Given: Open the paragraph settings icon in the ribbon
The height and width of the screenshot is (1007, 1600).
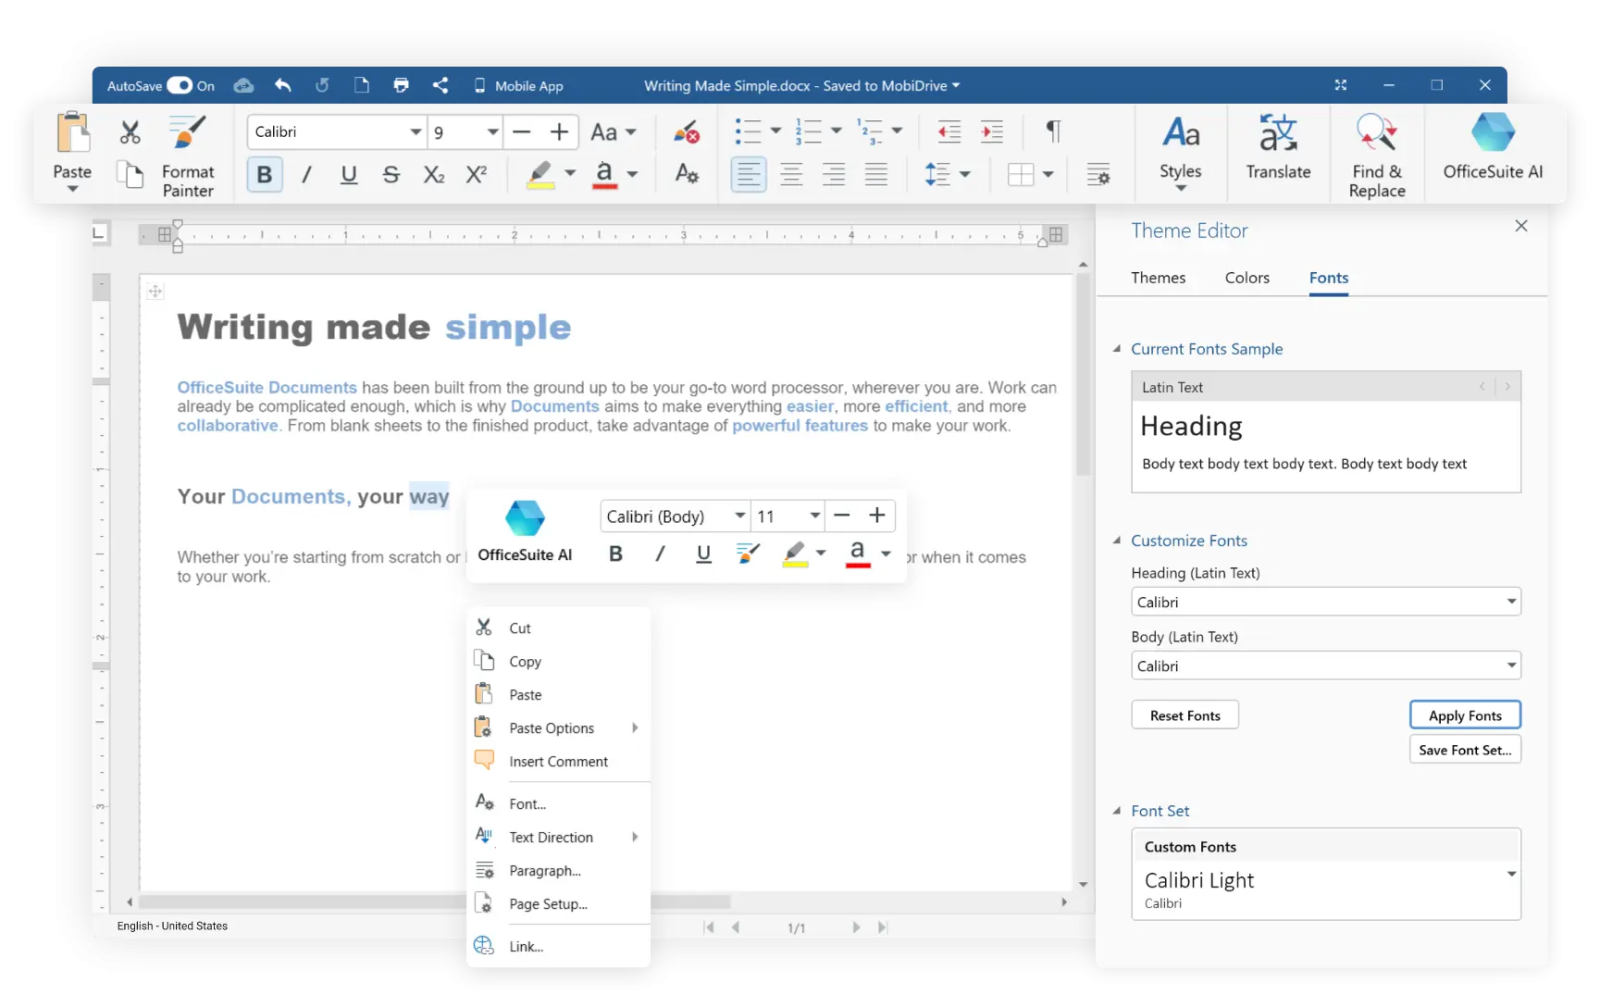Looking at the screenshot, I should 1098,175.
